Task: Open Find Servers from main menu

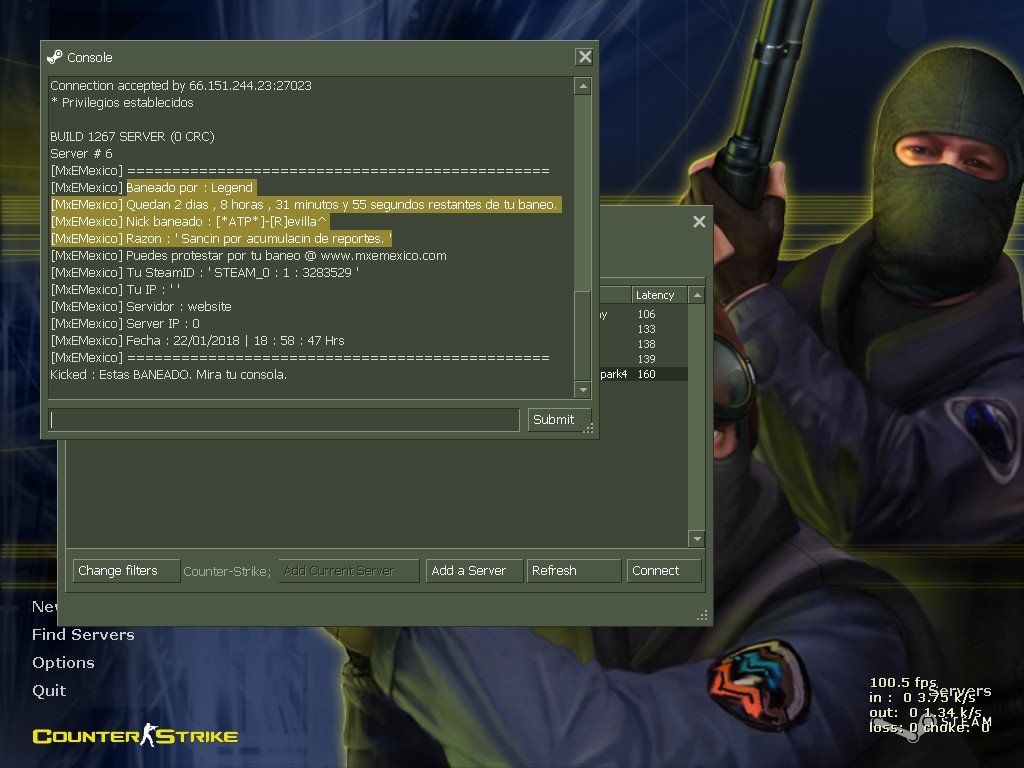Action: coord(83,635)
